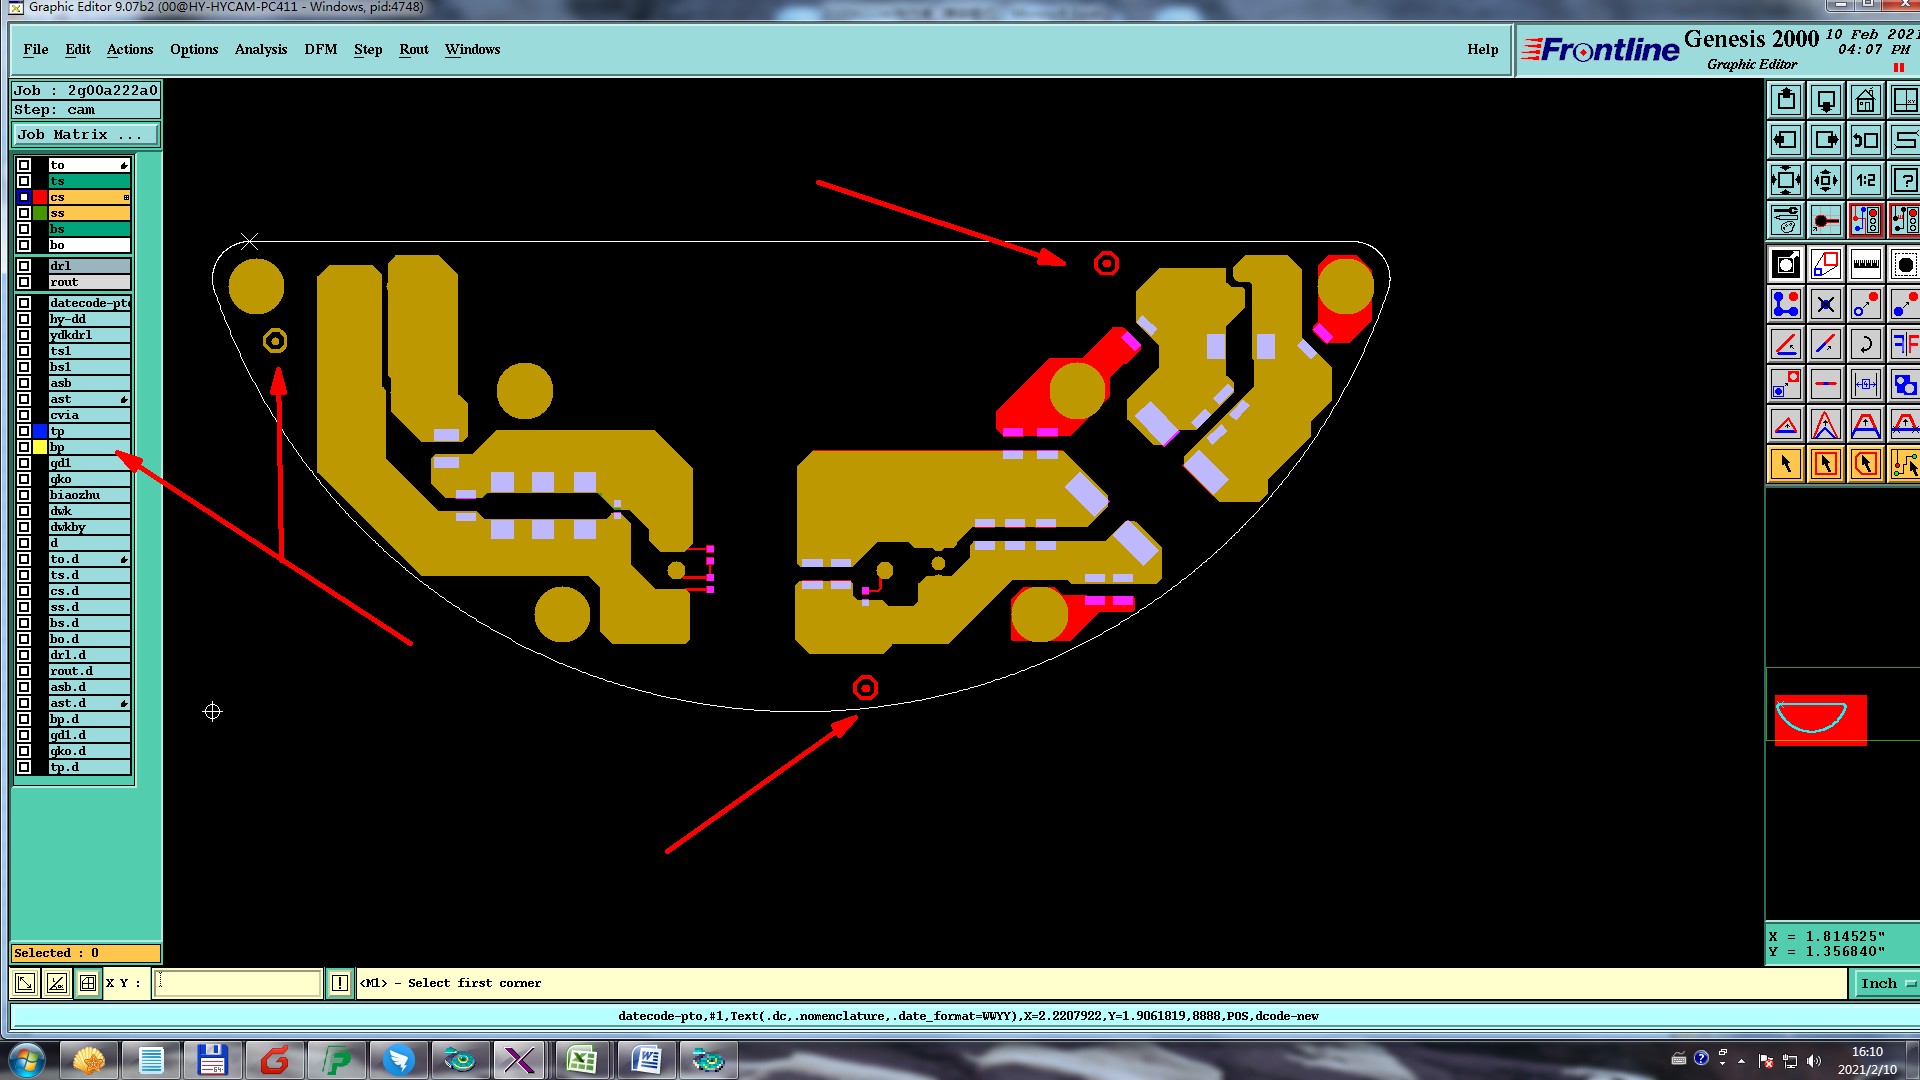Image resolution: width=1920 pixels, height=1080 pixels.
Task: Open the Windows menu
Action: tap(473, 49)
